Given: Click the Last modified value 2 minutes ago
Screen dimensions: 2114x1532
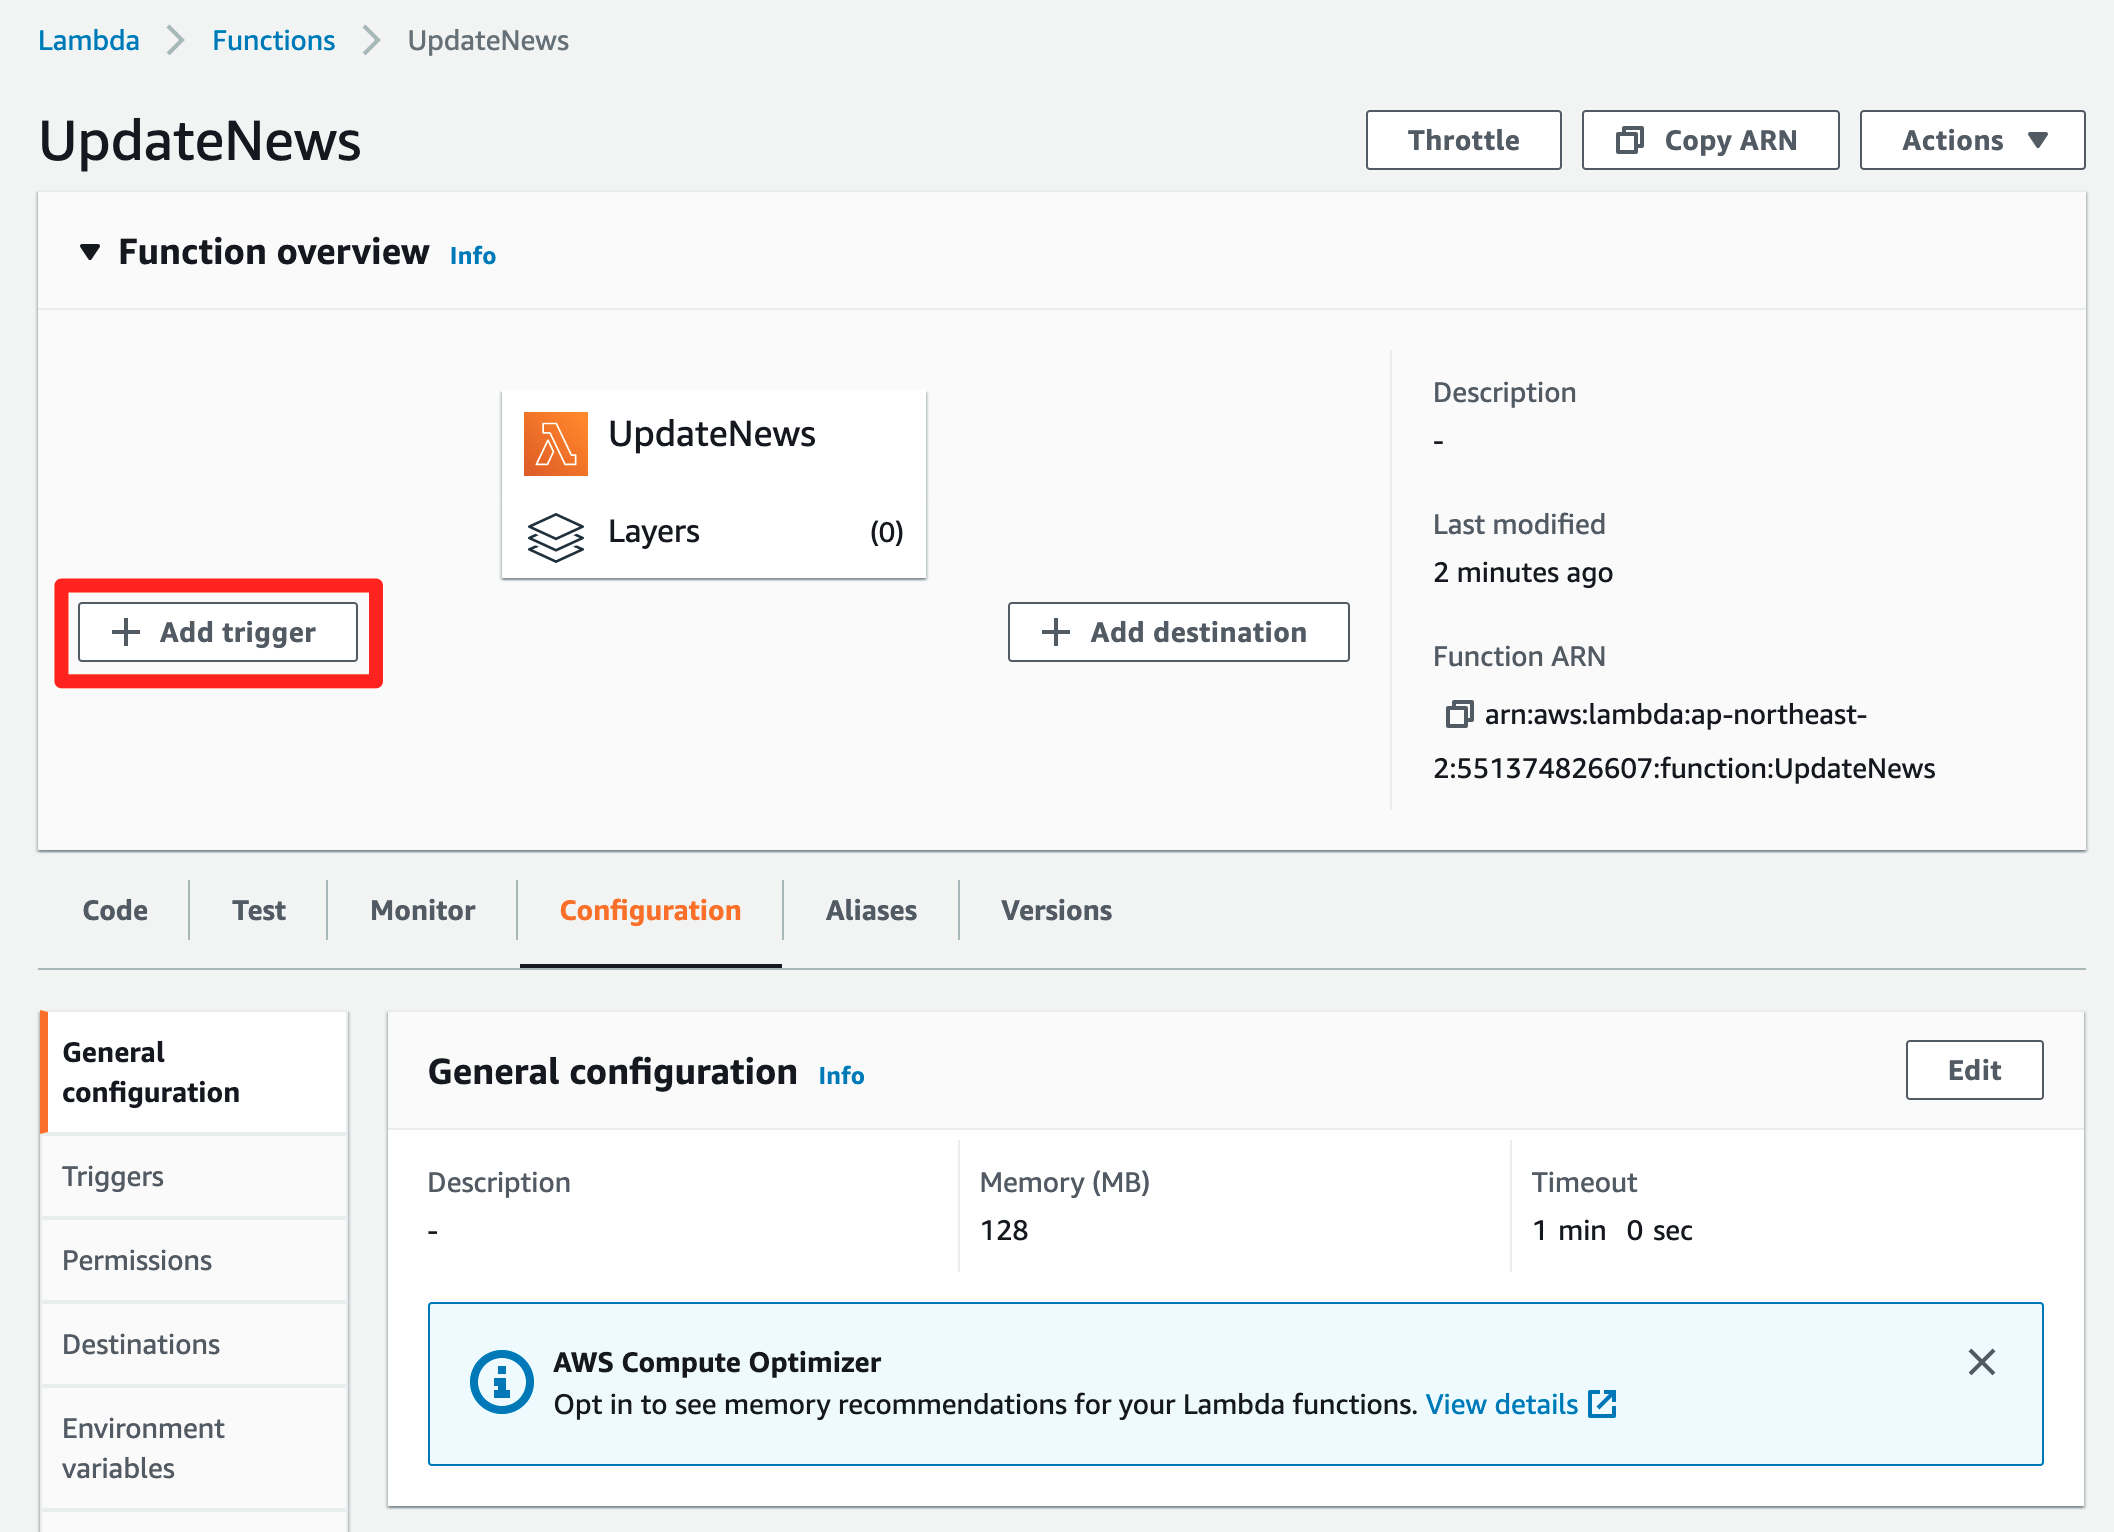Looking at the screenshot, I should [x=1523, y=573].
